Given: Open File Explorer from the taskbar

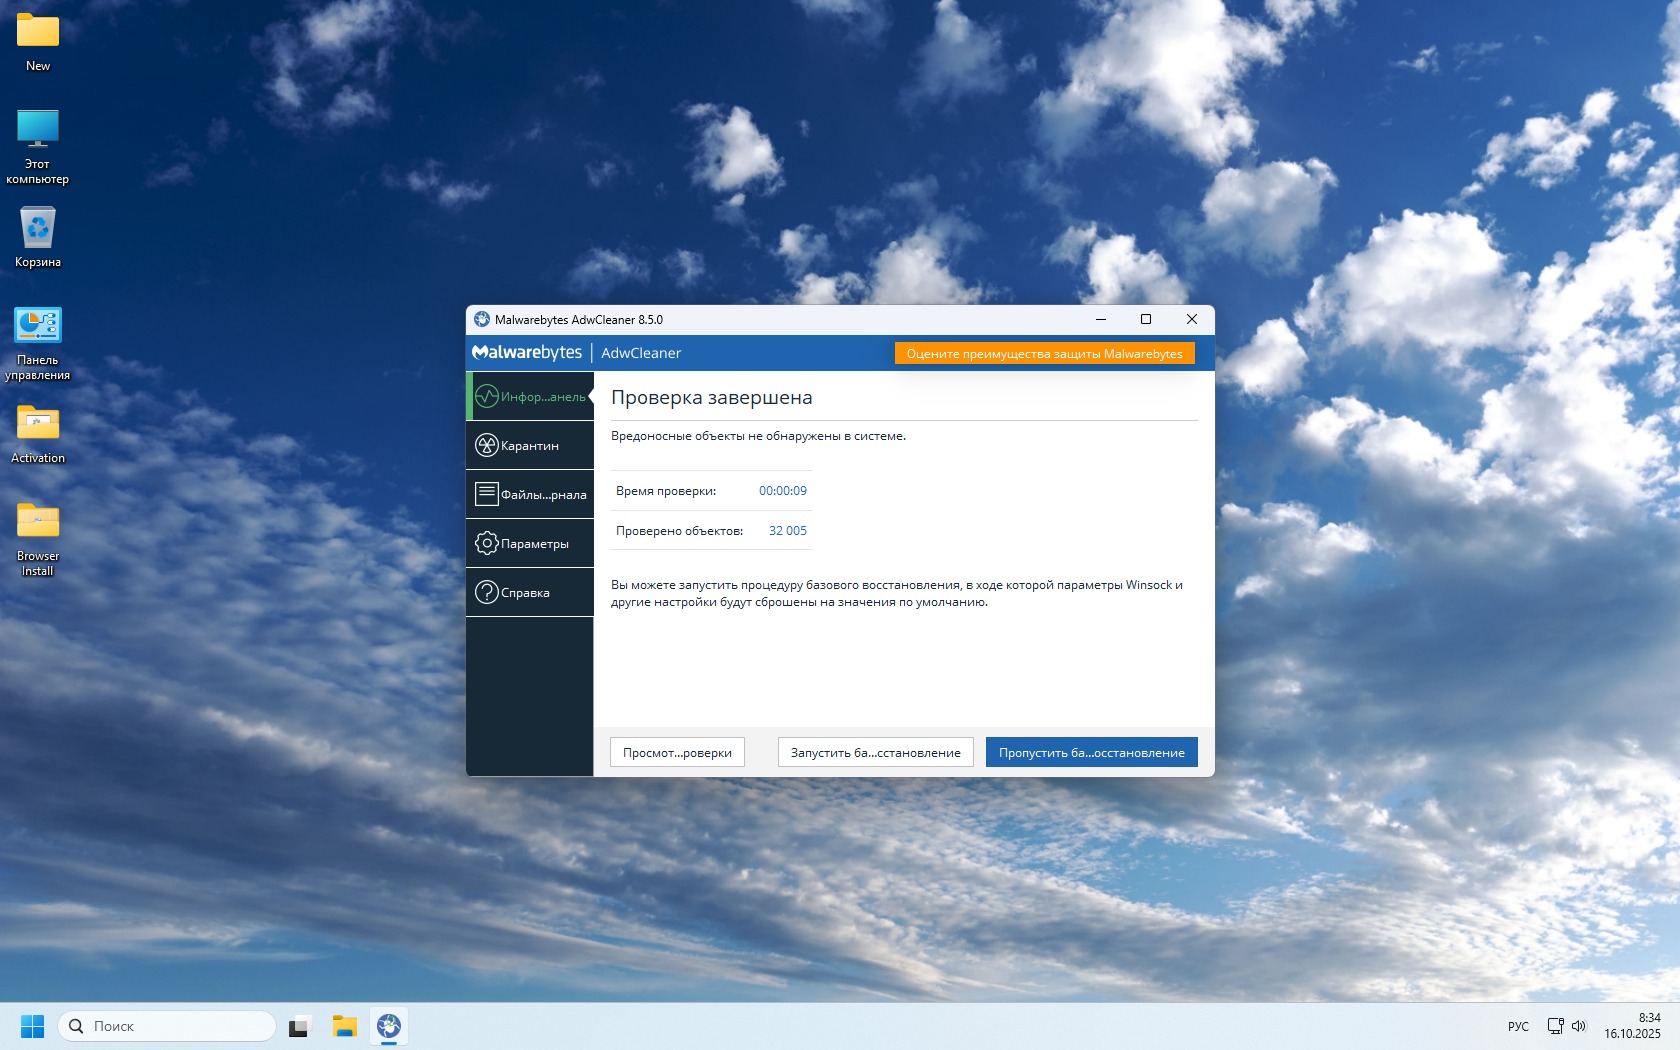Looking at the screenshot, I should click(345, 1026).
